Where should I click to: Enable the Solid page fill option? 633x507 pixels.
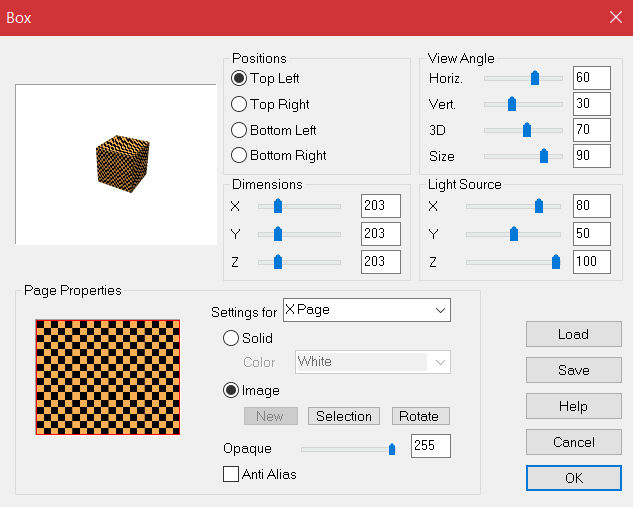[x=231, y=338]
